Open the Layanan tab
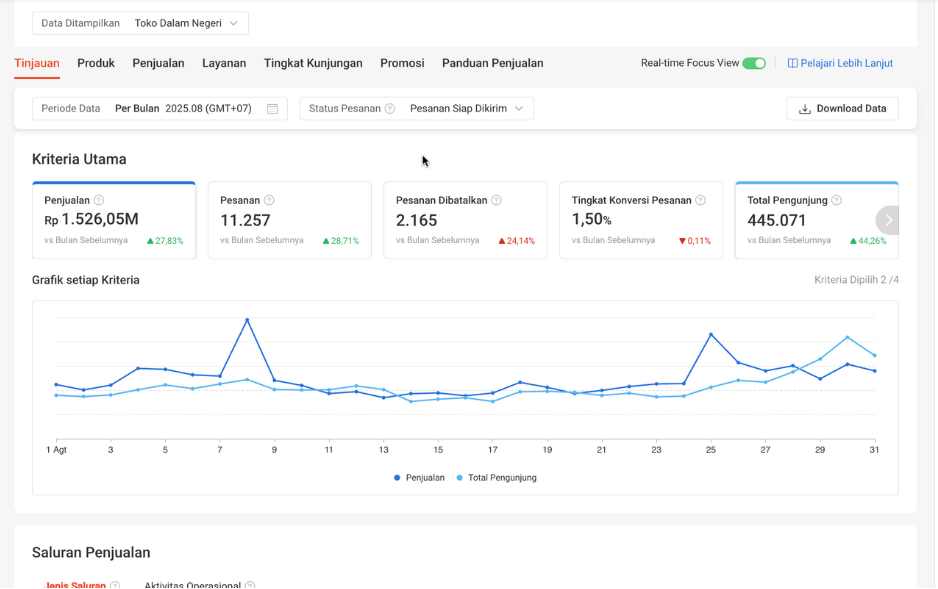 224,63
